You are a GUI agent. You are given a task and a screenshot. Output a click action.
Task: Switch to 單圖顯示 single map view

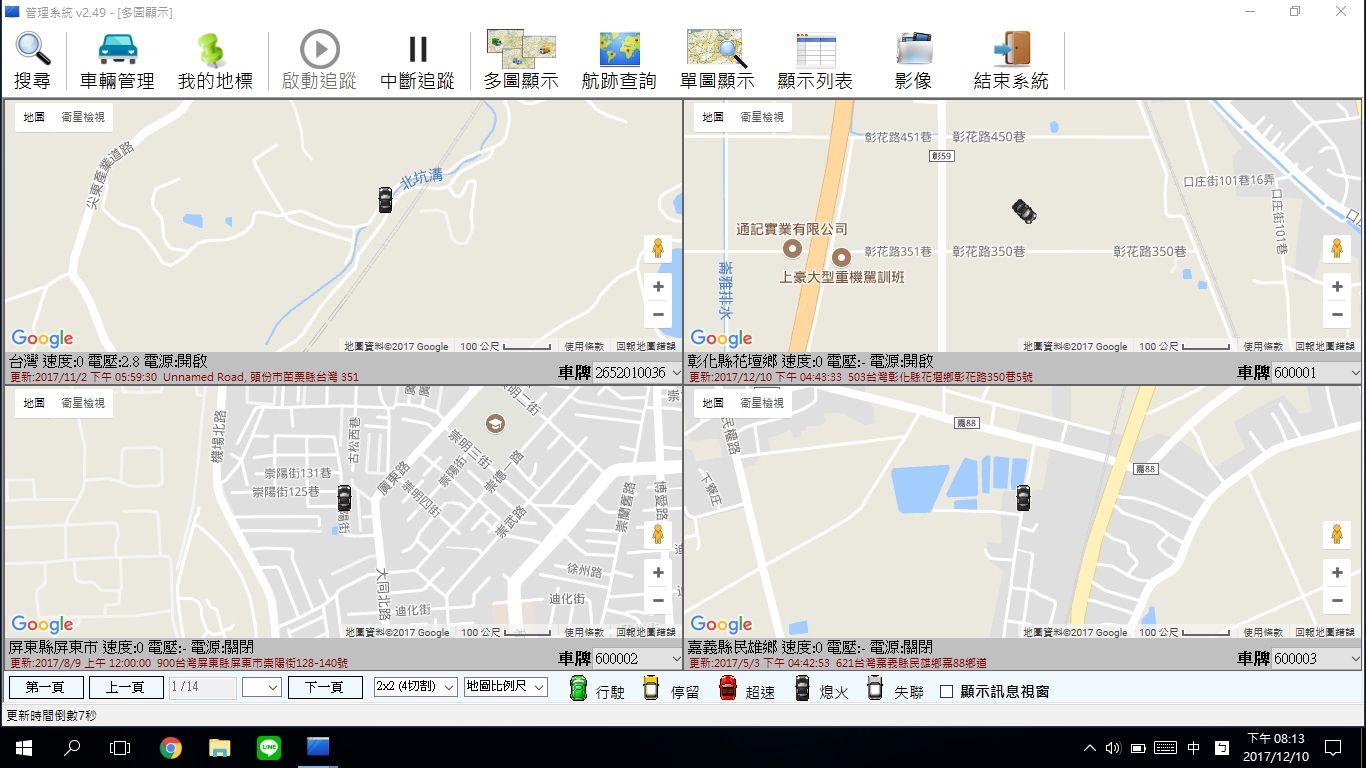pyautogui.click(x=716, y=61)
